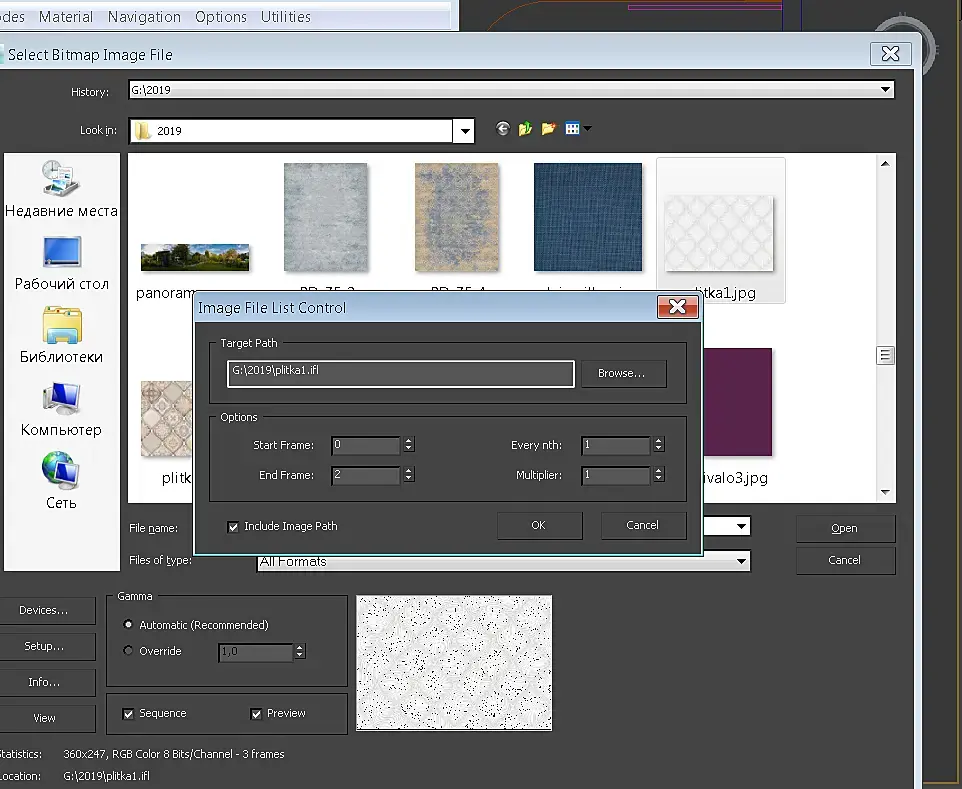Image resolution: width=962 pixels, height=789 pixels.
Task: Expand the Files of type dropdown
Action: tap(741, 561)
